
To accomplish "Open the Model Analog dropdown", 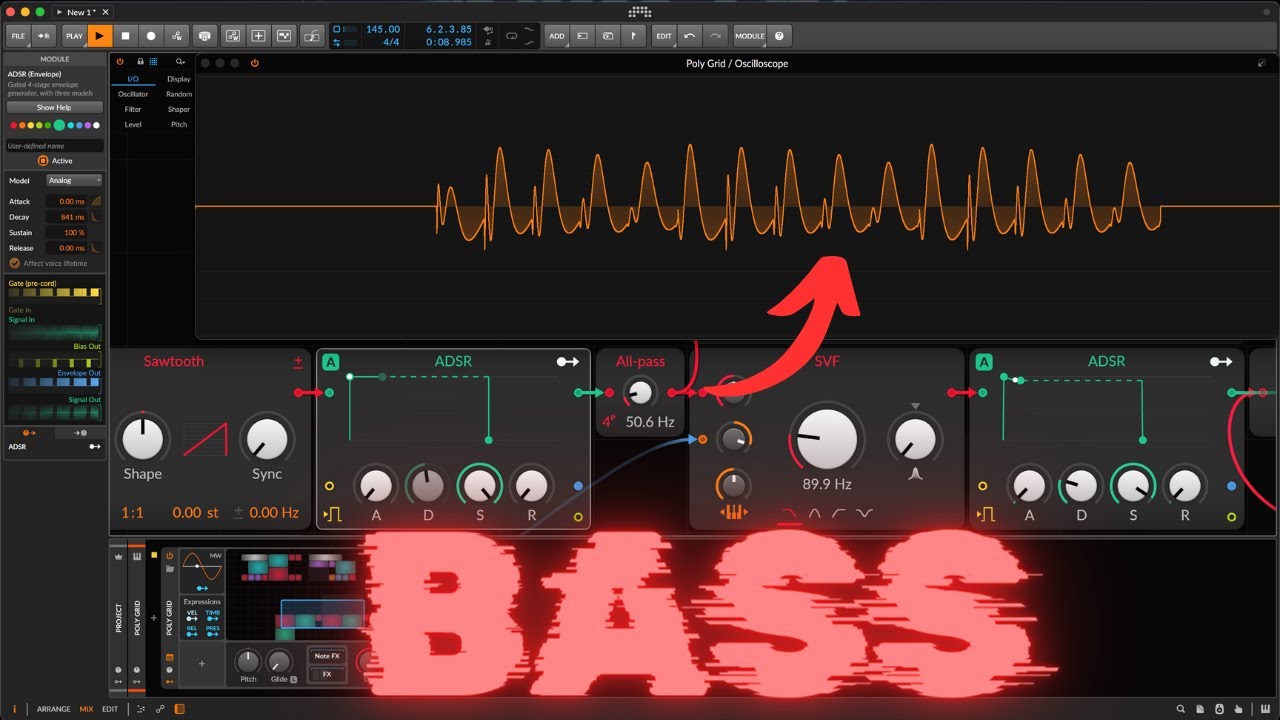I will click(75, 180).
